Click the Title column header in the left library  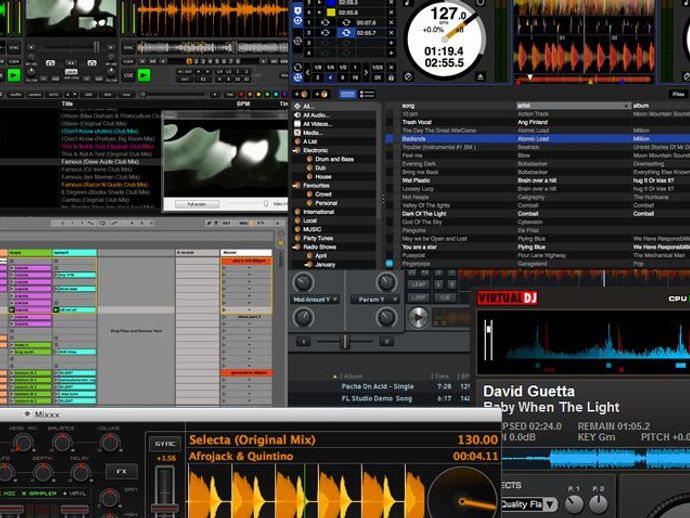coord(67,104)
